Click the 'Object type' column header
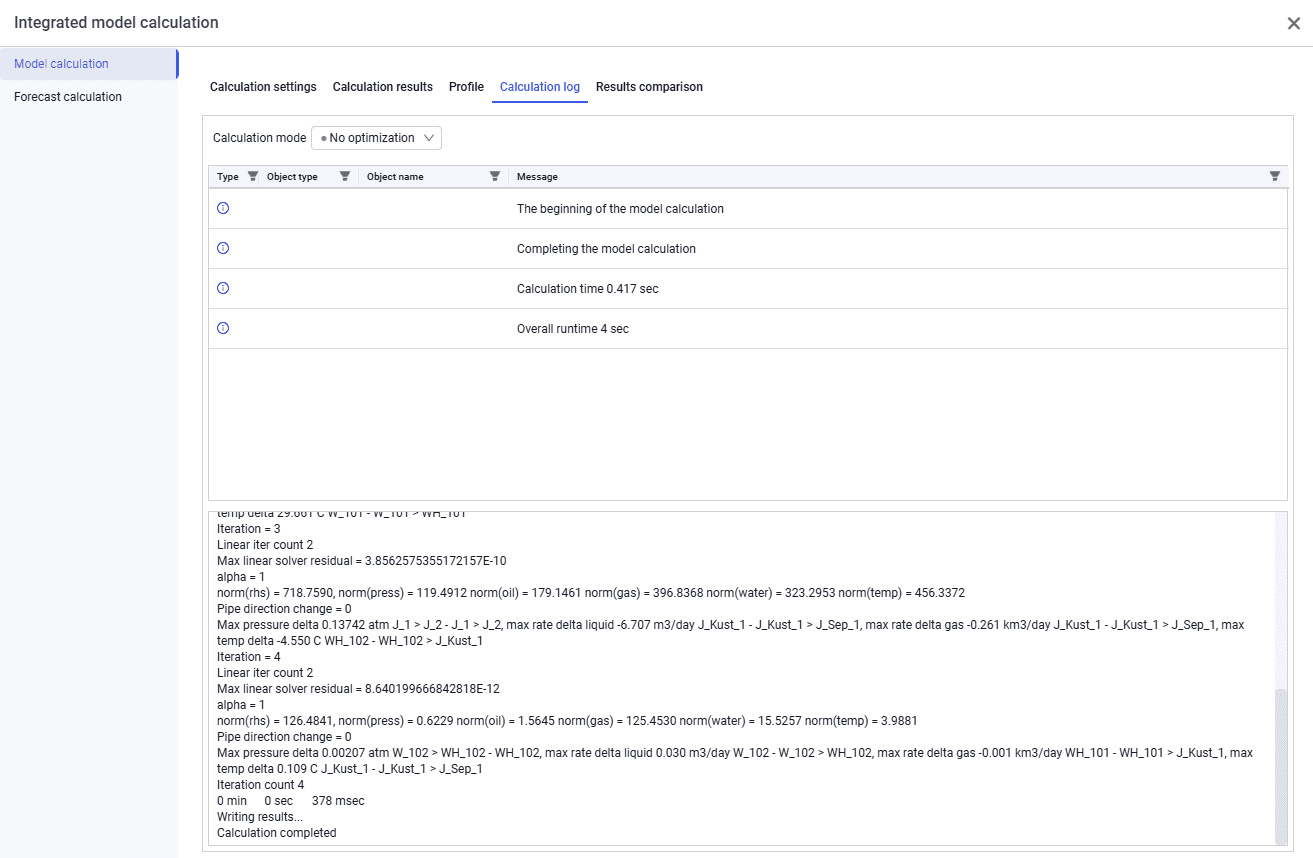The width and height of the screenshot is (1313, 858). coord(292,177)
